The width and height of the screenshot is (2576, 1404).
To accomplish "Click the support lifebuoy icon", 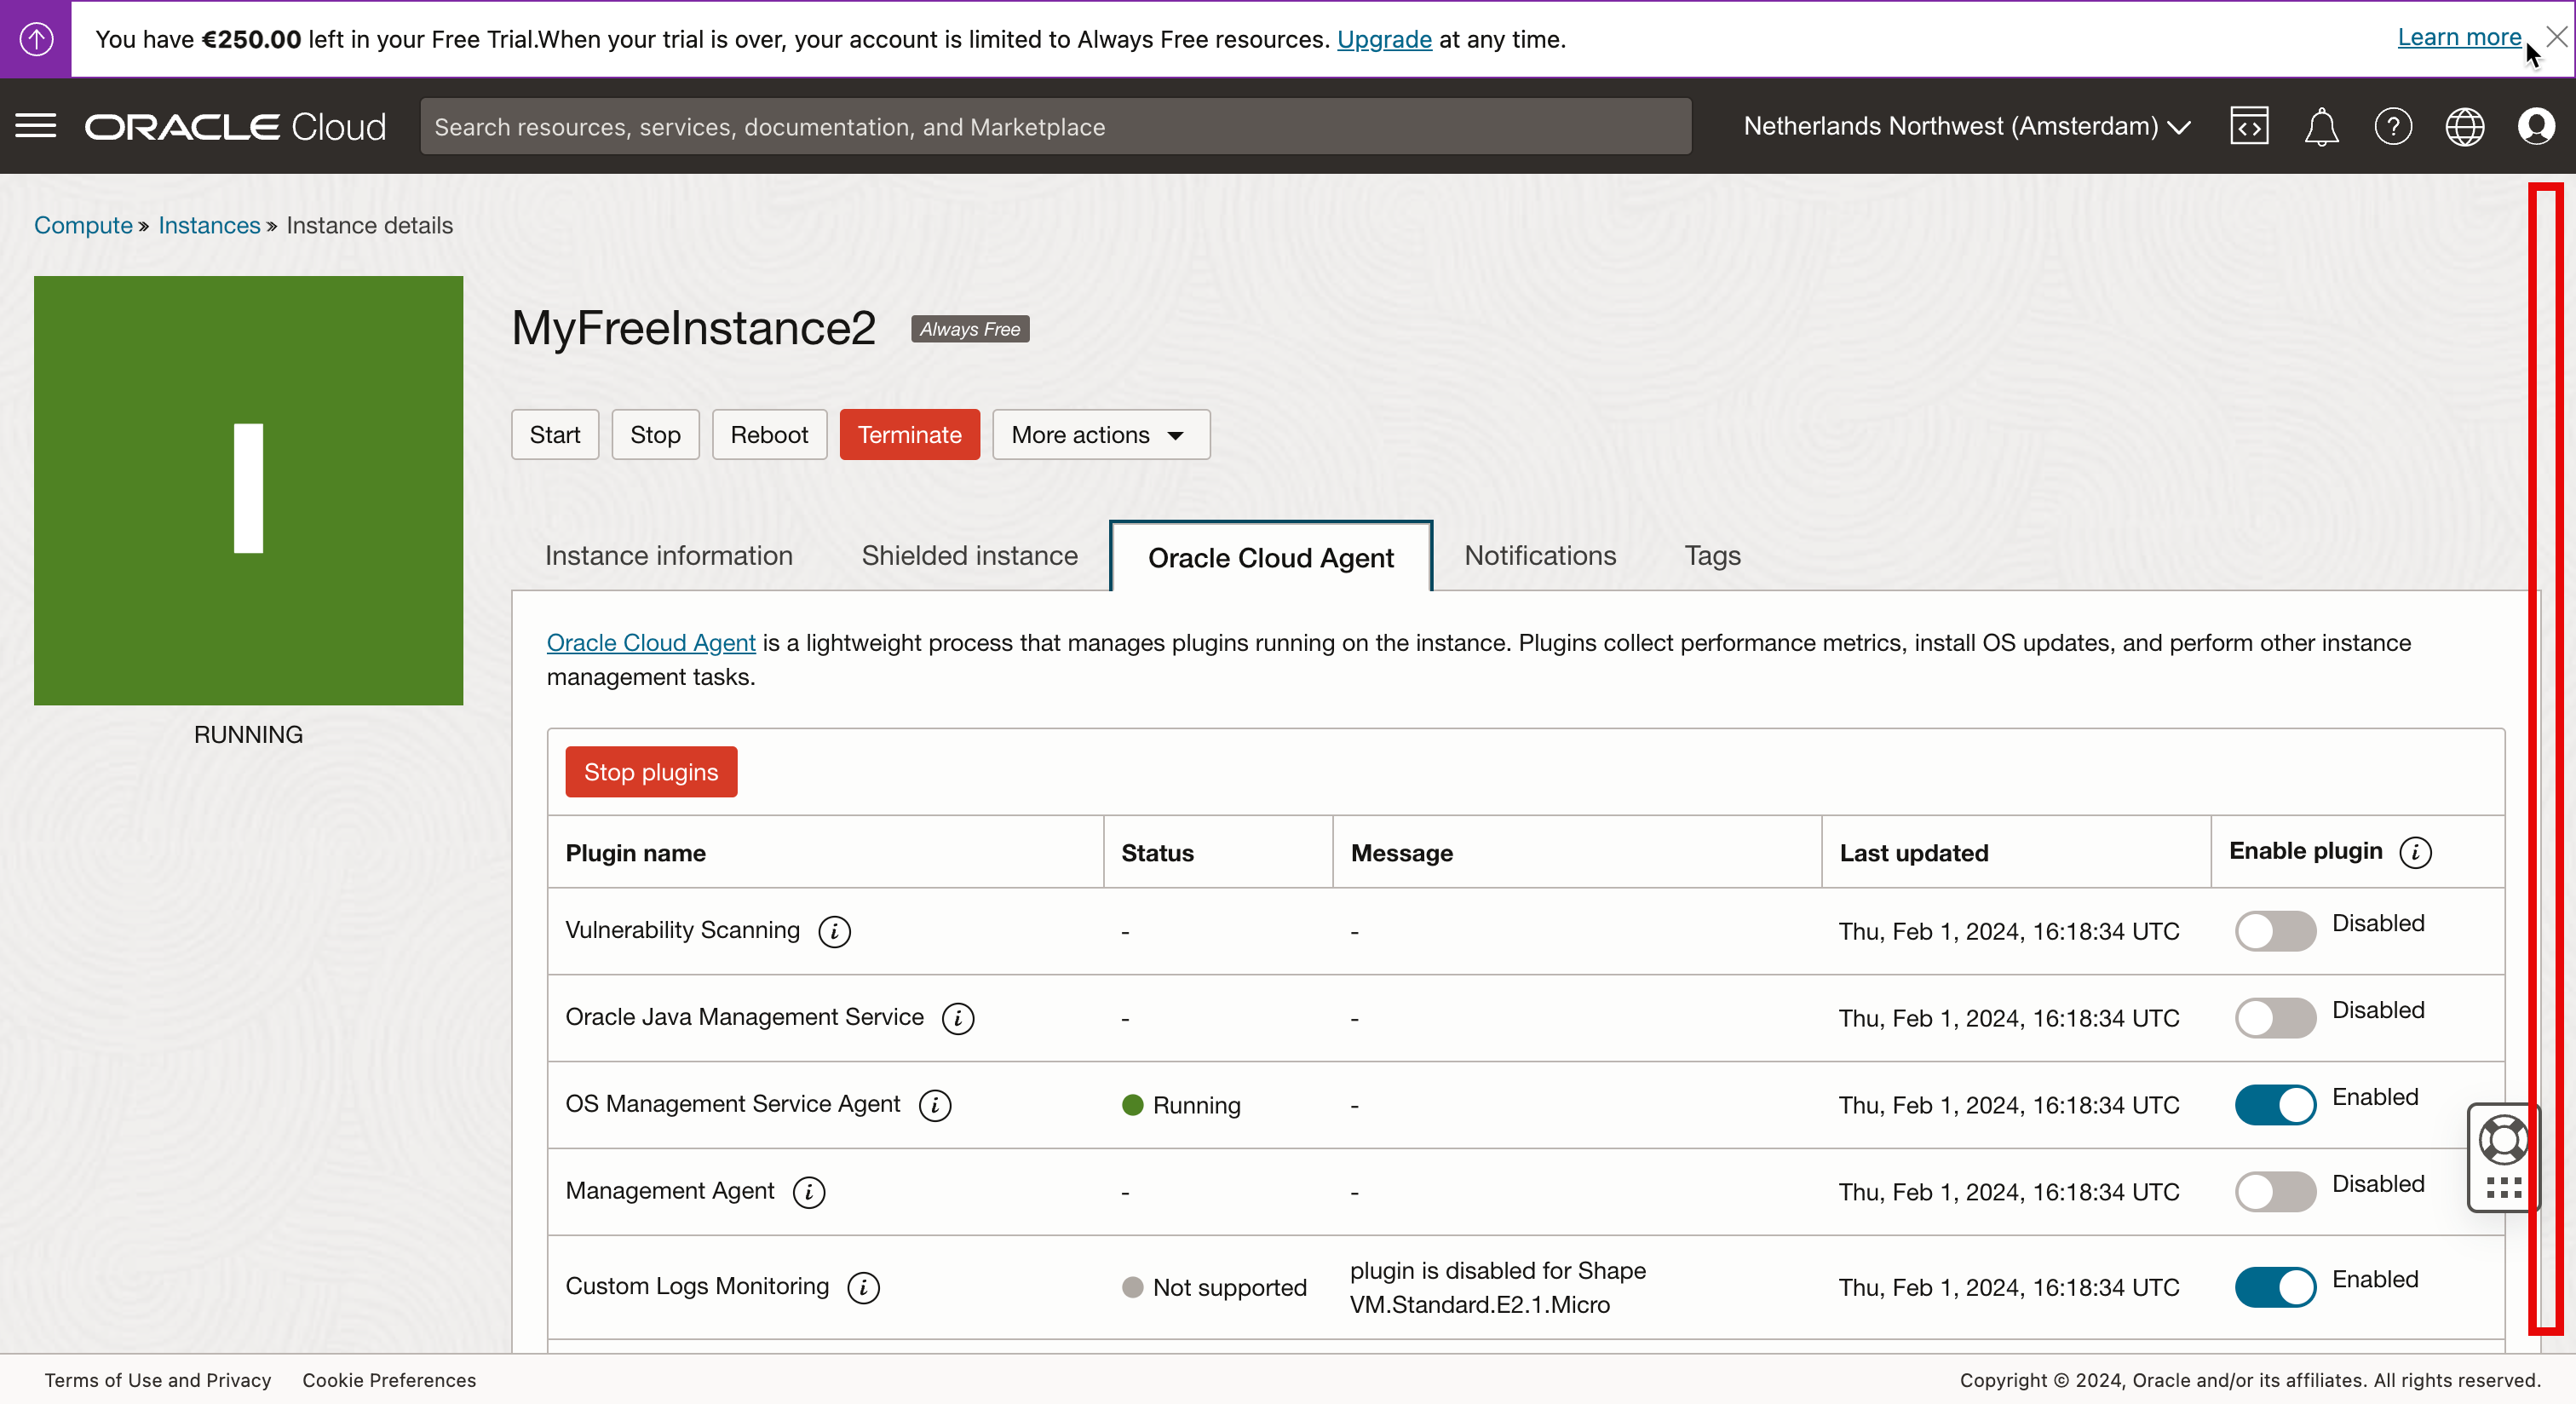I will [x=2503, y=1140].
